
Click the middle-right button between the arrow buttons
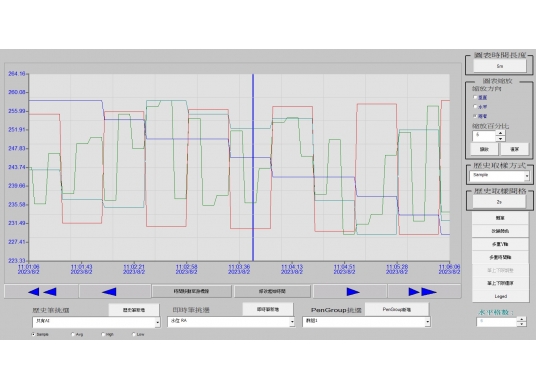pos(272,292)
